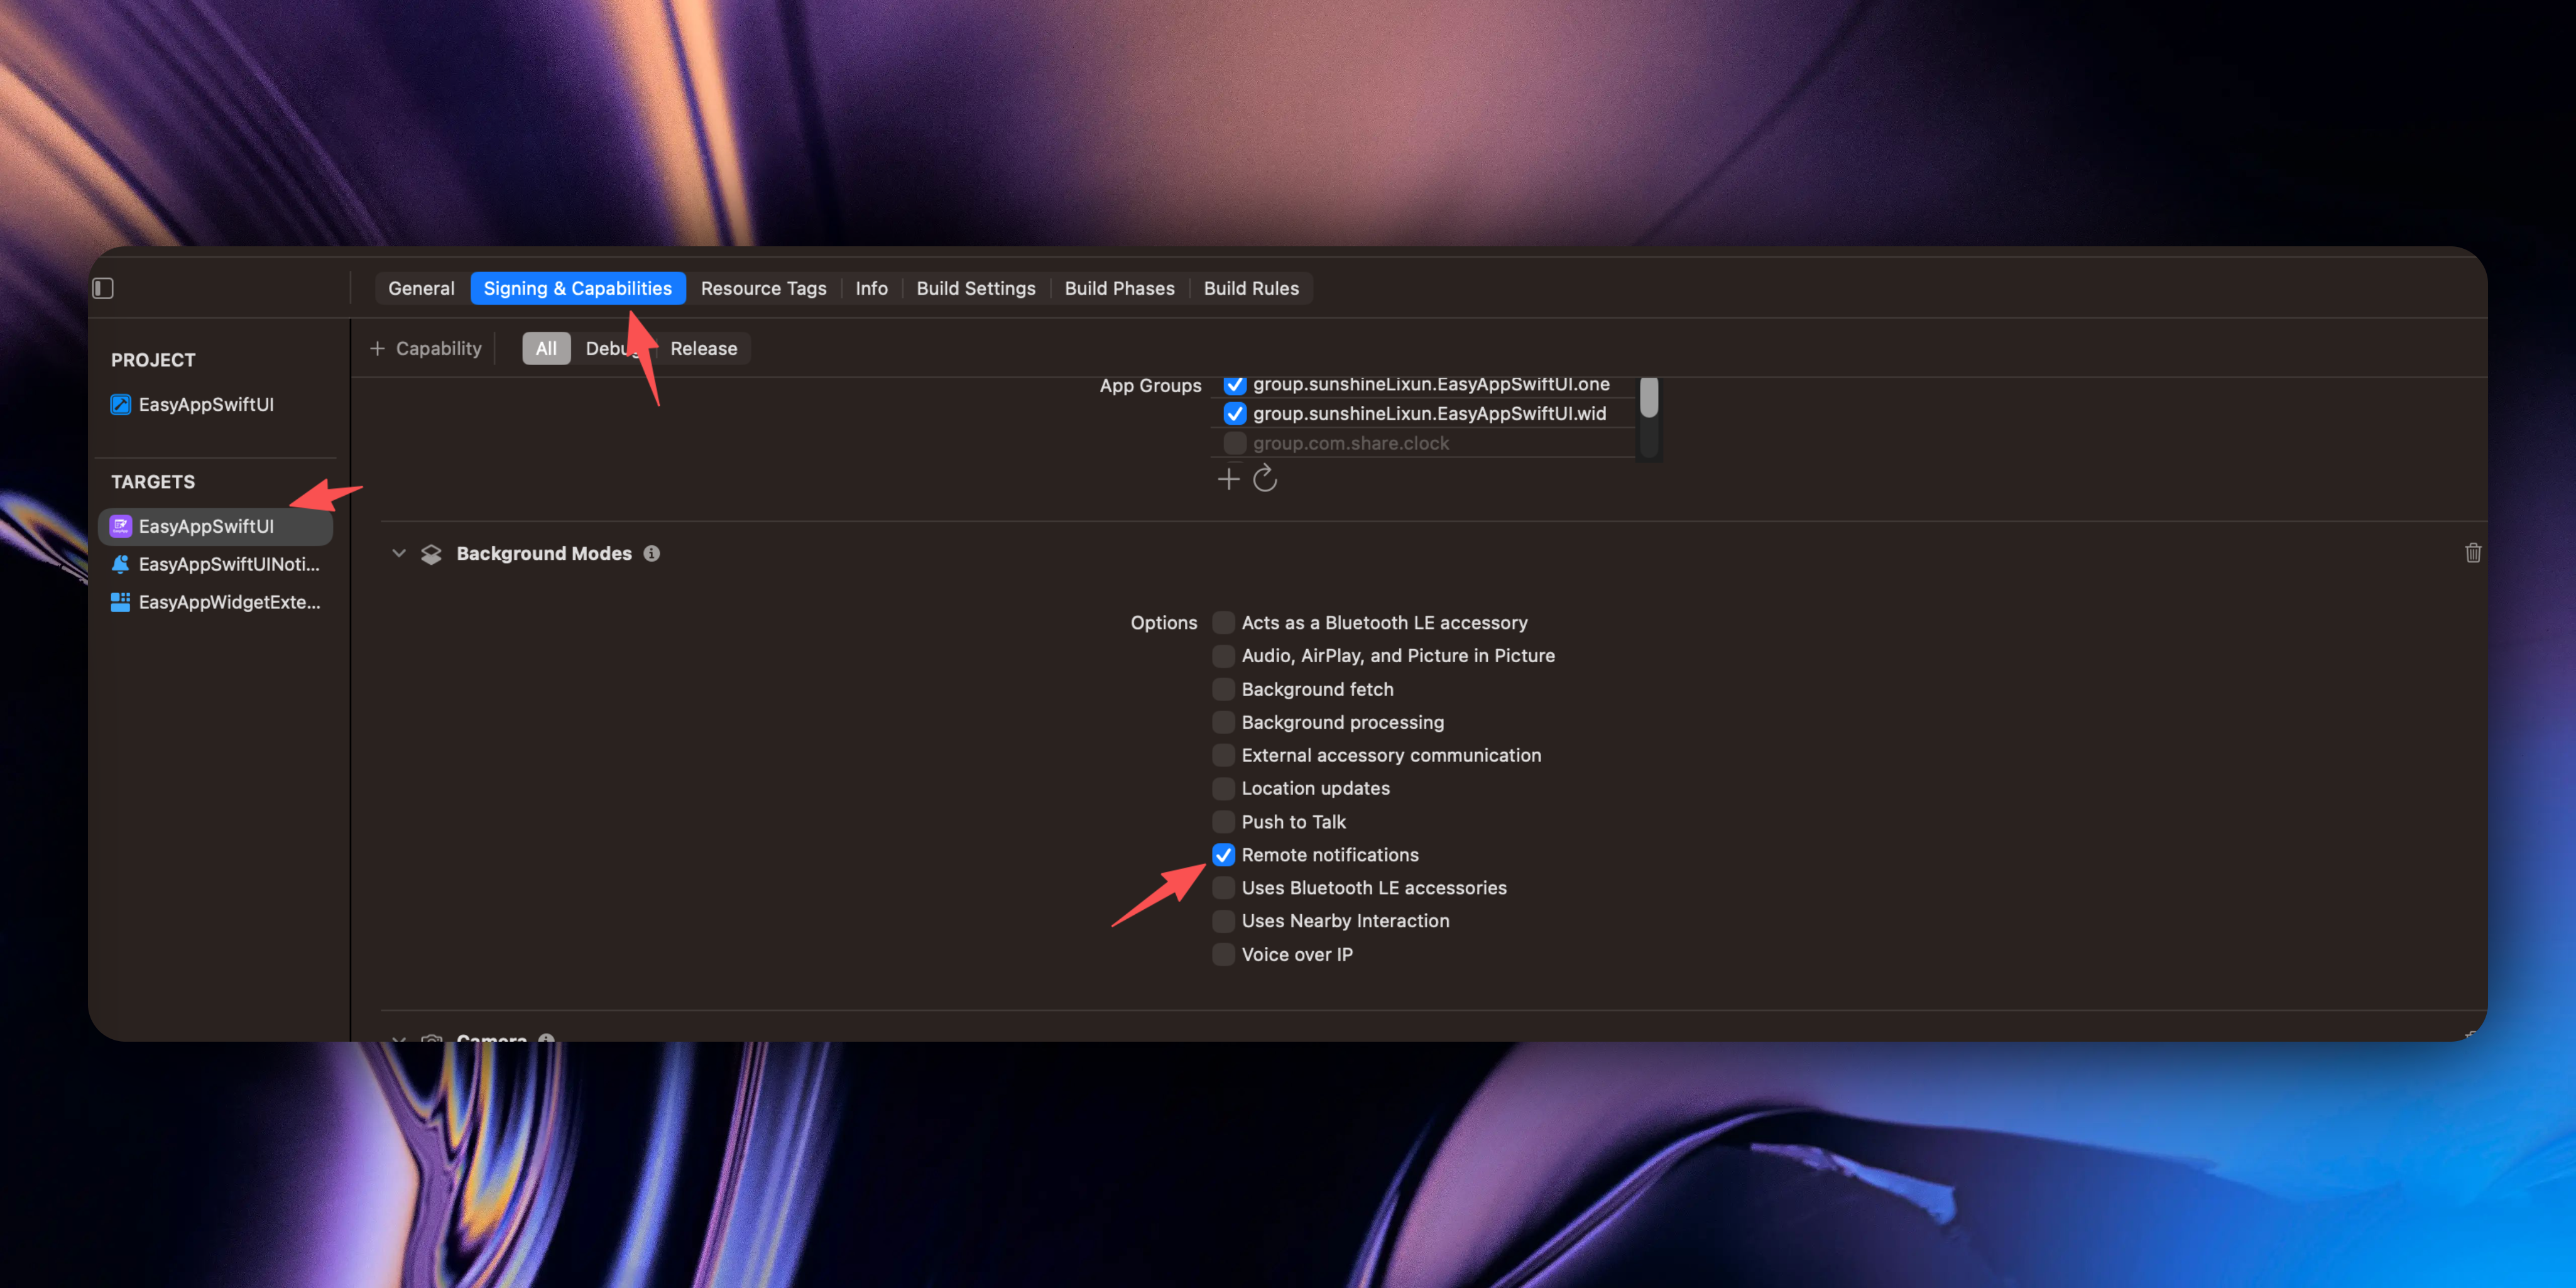Check group.com.share.clock app group
The height and width of the screenshot is (1288, 2576).
[x=1235, y=443]
